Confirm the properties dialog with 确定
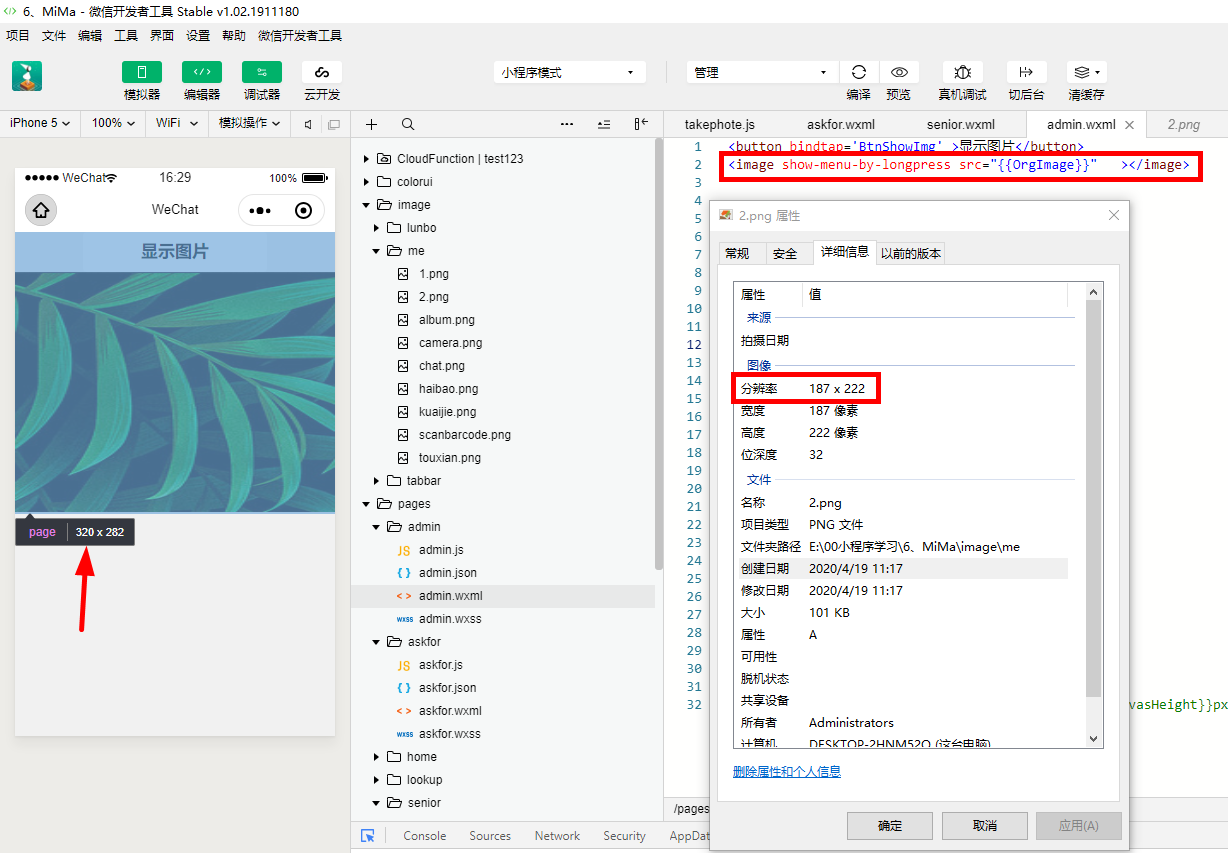Viewport: 1228px width, 853px height. click(x=889, y=825)
